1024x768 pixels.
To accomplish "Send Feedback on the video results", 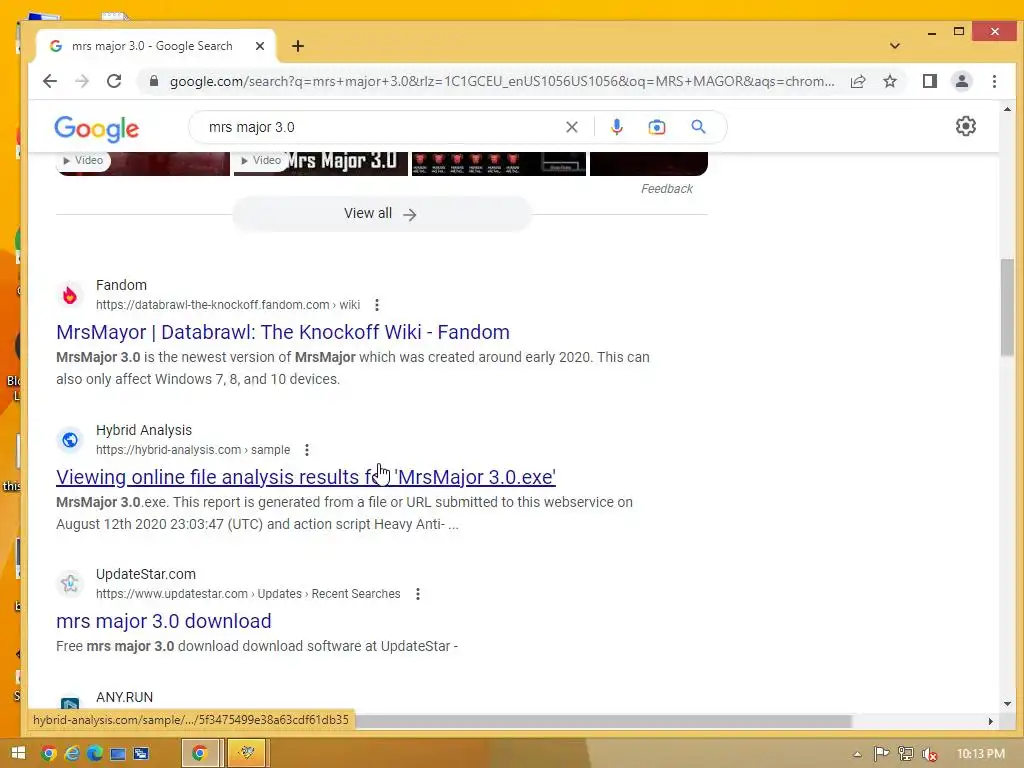I will point(666,189).
